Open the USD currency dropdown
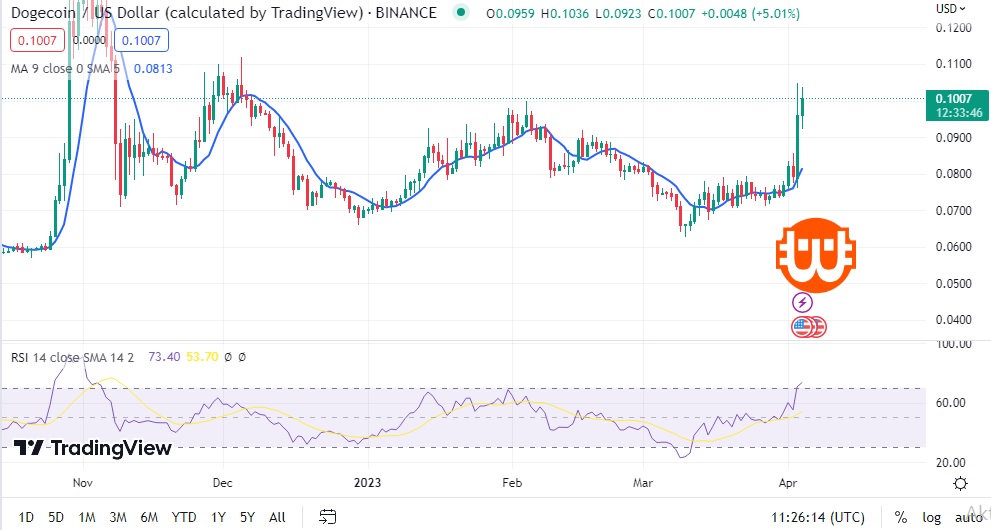The image size is (991, 530). click(951, 8)
